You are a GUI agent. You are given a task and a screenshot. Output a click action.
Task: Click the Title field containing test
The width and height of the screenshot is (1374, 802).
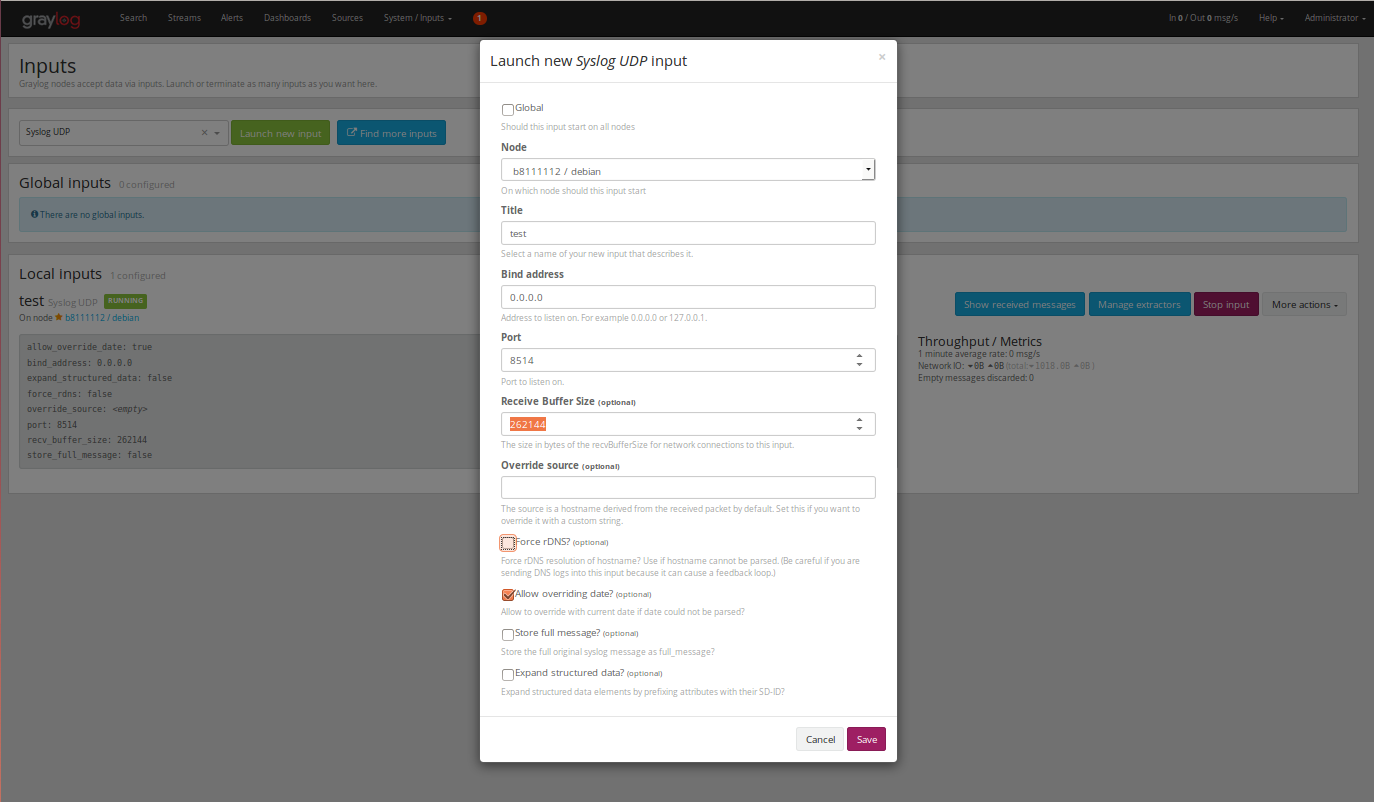(688, 233)
